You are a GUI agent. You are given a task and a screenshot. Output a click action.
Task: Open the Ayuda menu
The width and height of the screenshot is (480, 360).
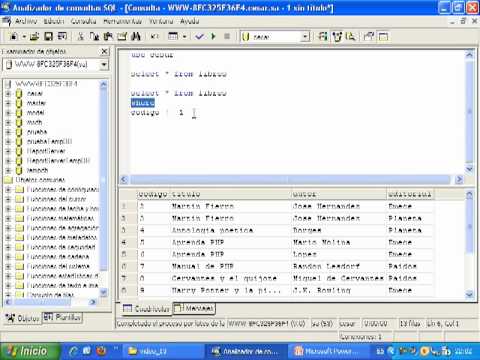click(x=189, y=21)
